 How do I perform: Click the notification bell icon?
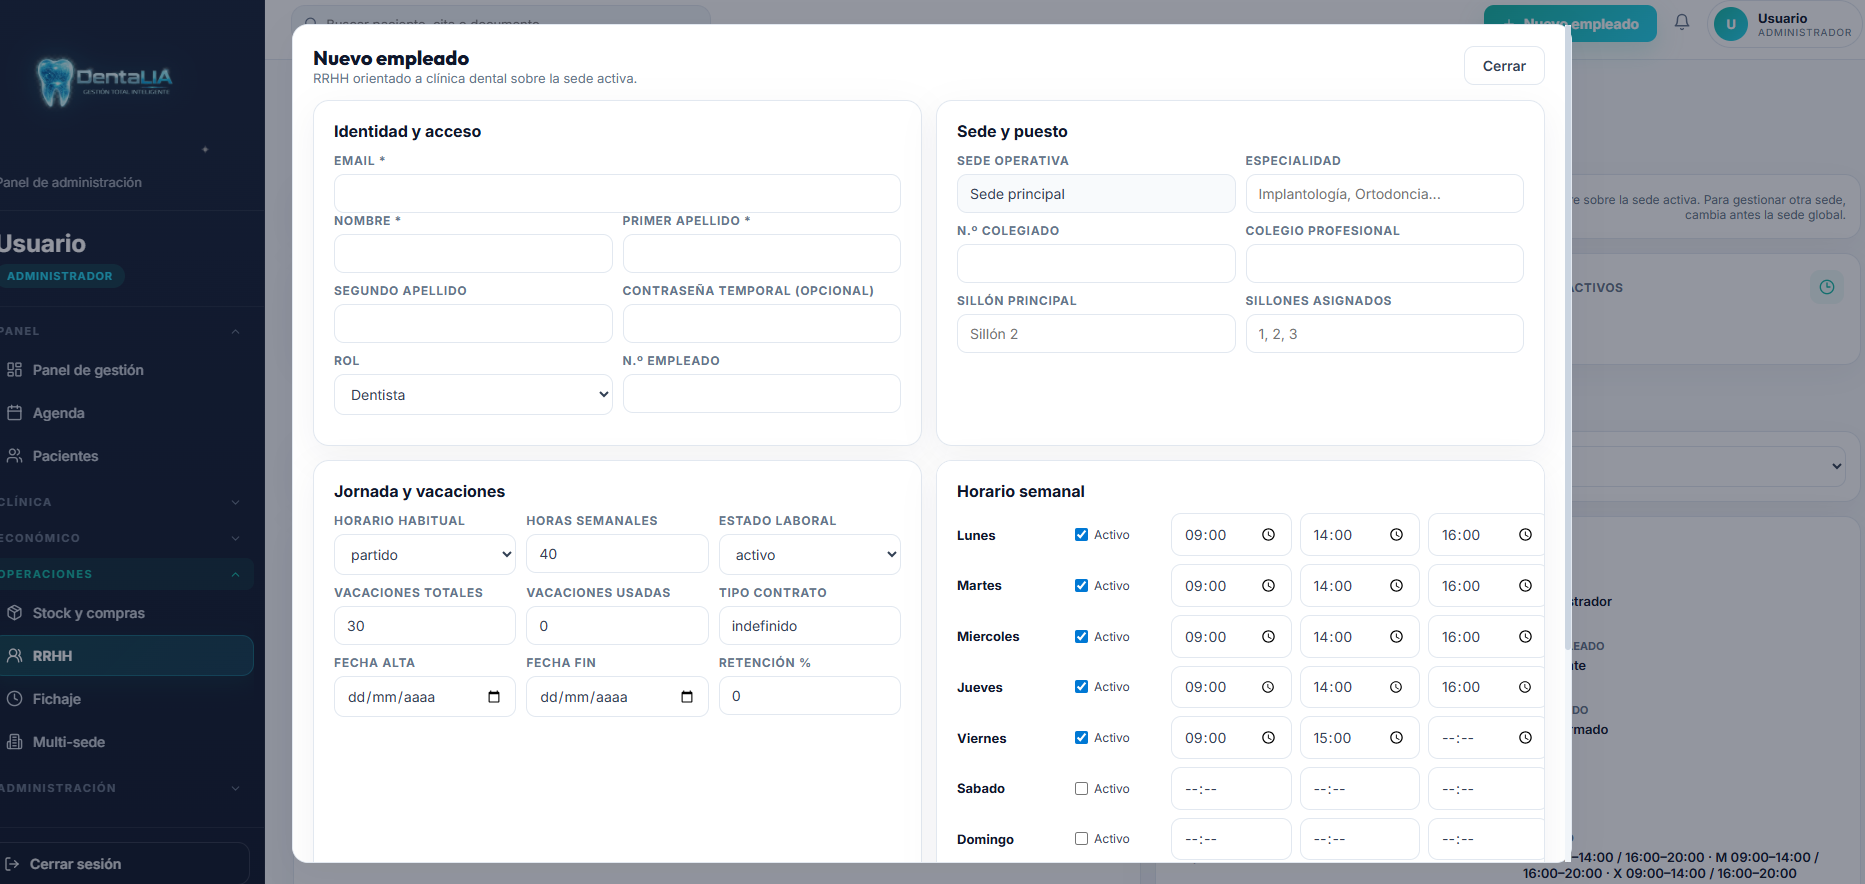(x=1682, y=22)
